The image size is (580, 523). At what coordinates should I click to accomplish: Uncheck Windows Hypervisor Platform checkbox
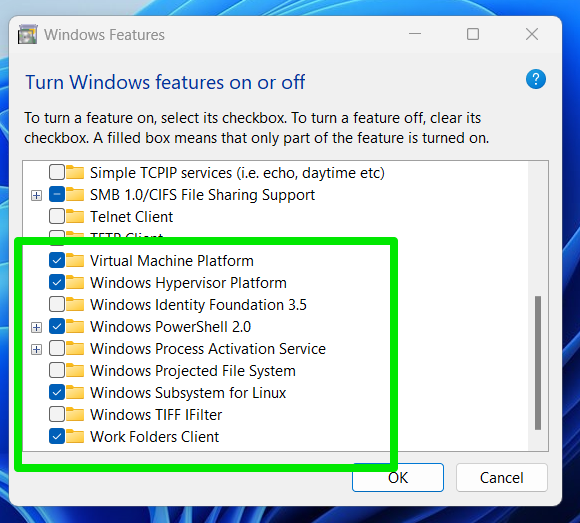57,283
